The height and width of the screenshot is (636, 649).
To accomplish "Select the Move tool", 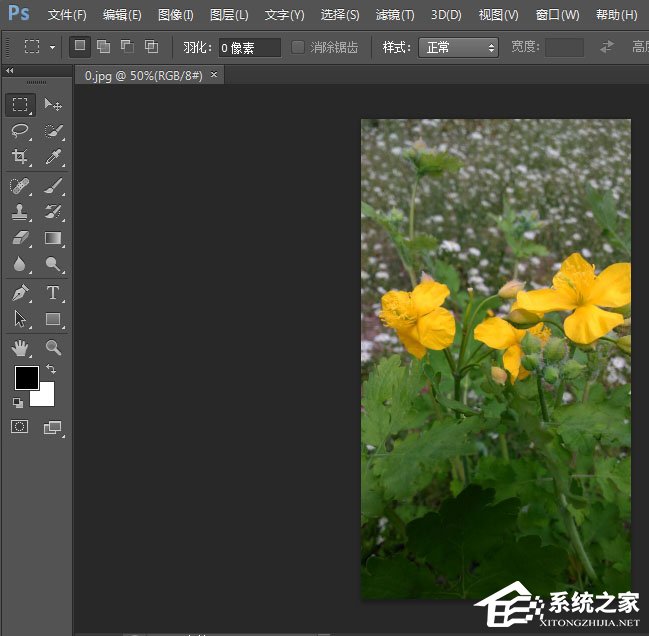I will pyautogui.click(x=53, y=105).
